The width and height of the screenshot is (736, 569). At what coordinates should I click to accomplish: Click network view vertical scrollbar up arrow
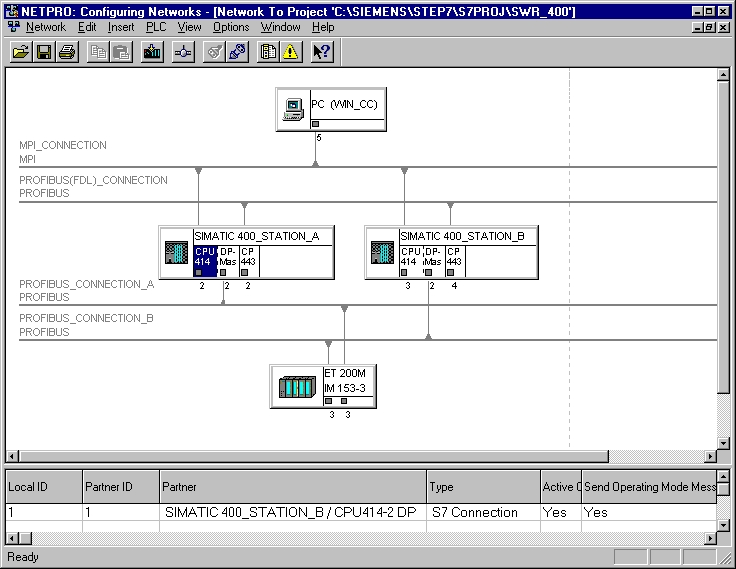pos(723,75)
